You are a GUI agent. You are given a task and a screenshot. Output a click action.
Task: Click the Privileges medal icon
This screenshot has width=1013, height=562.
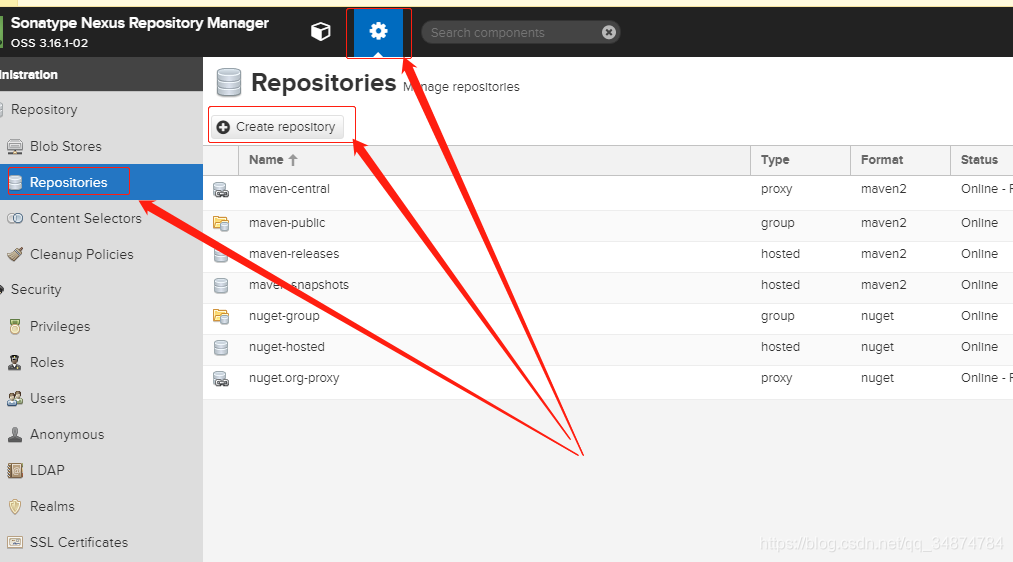coord(15,327)
